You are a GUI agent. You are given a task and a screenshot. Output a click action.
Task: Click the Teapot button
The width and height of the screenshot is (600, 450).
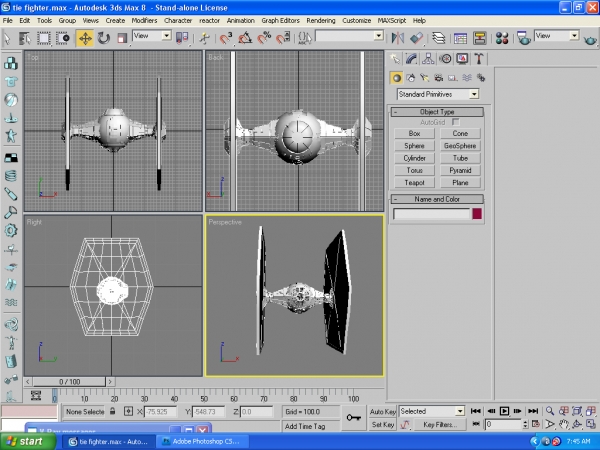[x=414, y=183]
